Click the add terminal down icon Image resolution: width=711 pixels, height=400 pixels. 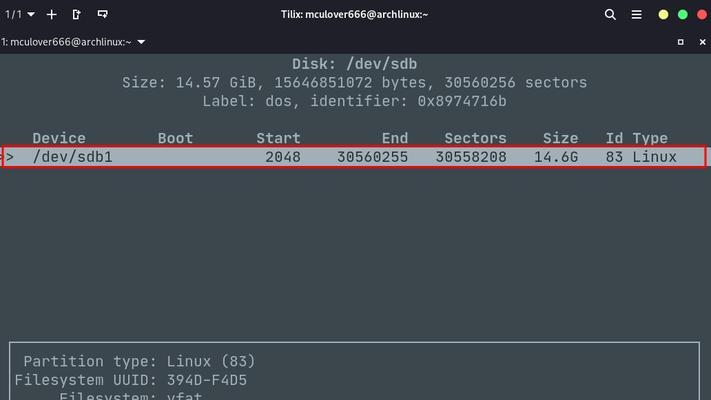[x=102, y=15]
